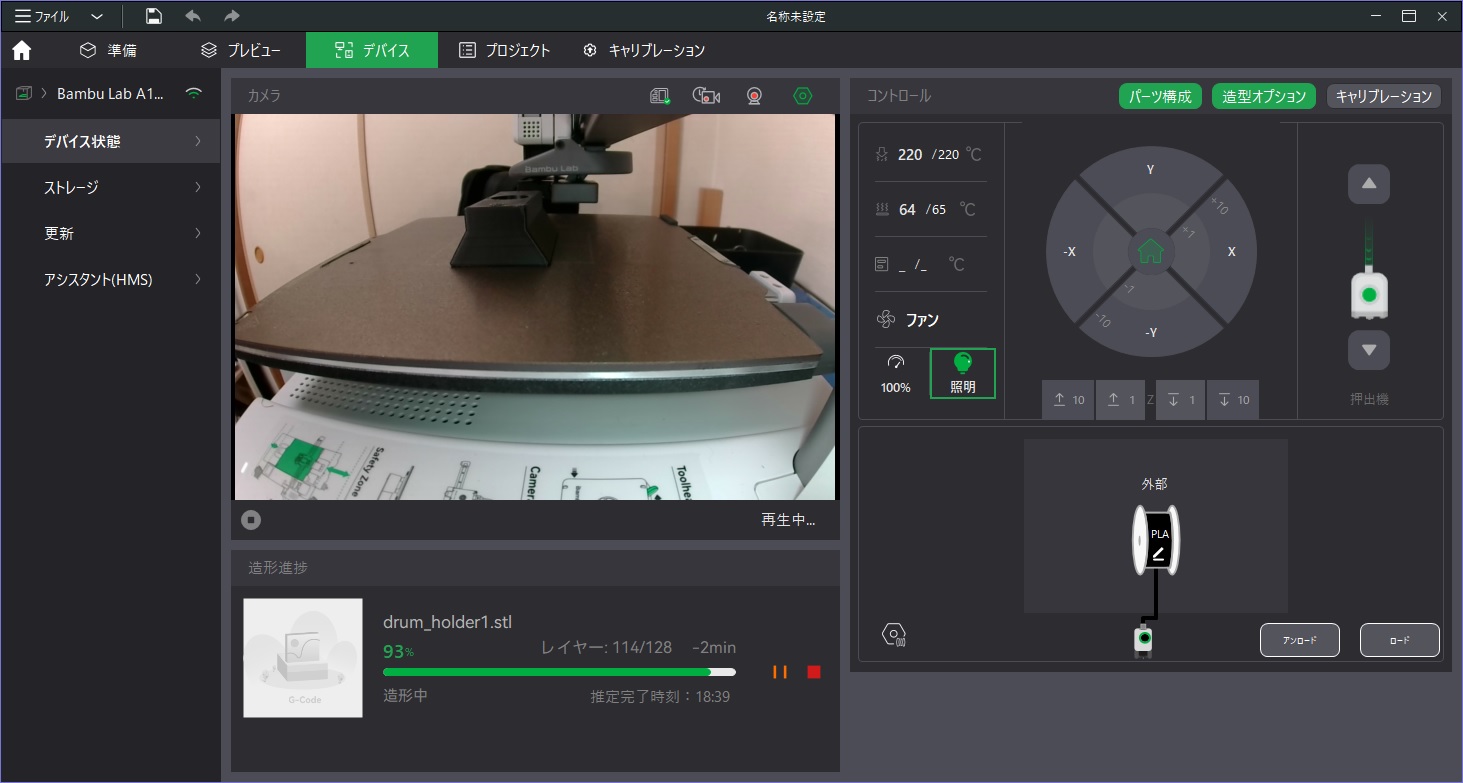Switch to the プレビュー tab
1463x783 pixels.
pyautogui.click(x=240, y=50)
